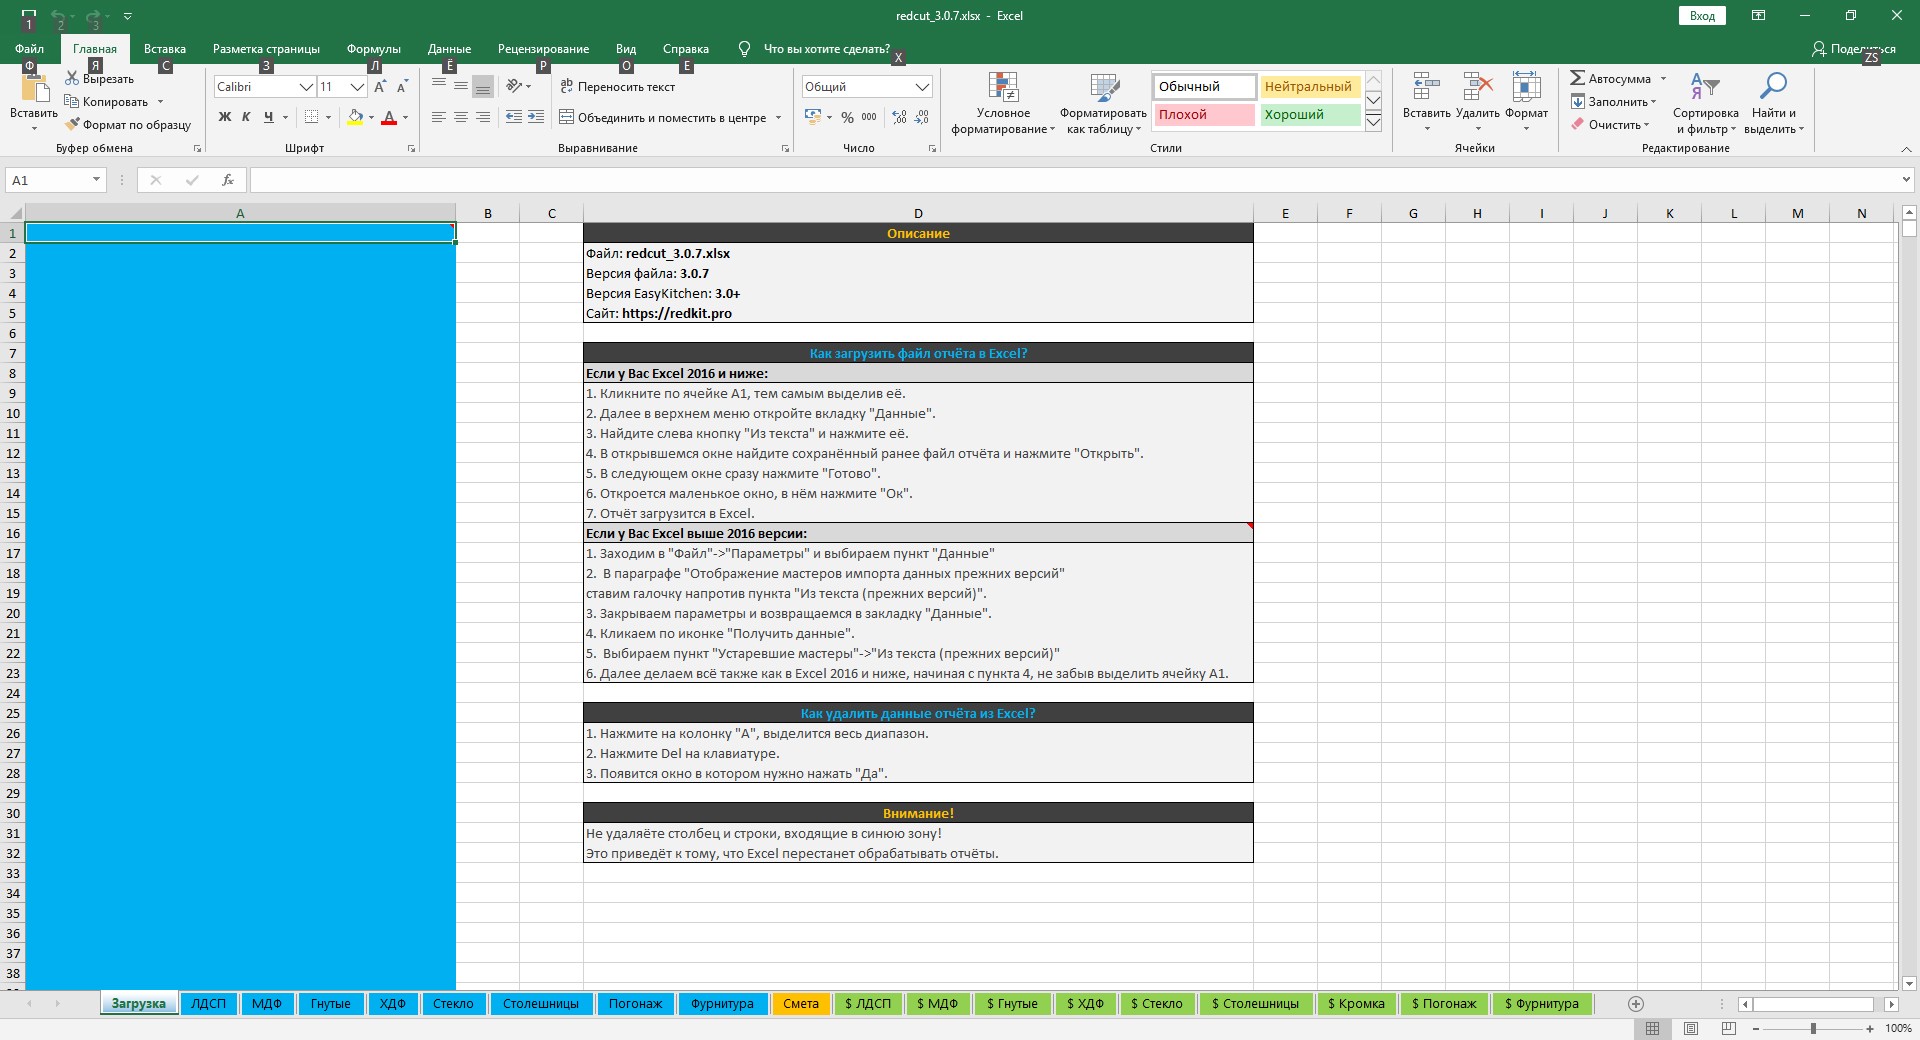Expand the number format dropdown
Screen dimensions: 1920x1040
point(922,87)
